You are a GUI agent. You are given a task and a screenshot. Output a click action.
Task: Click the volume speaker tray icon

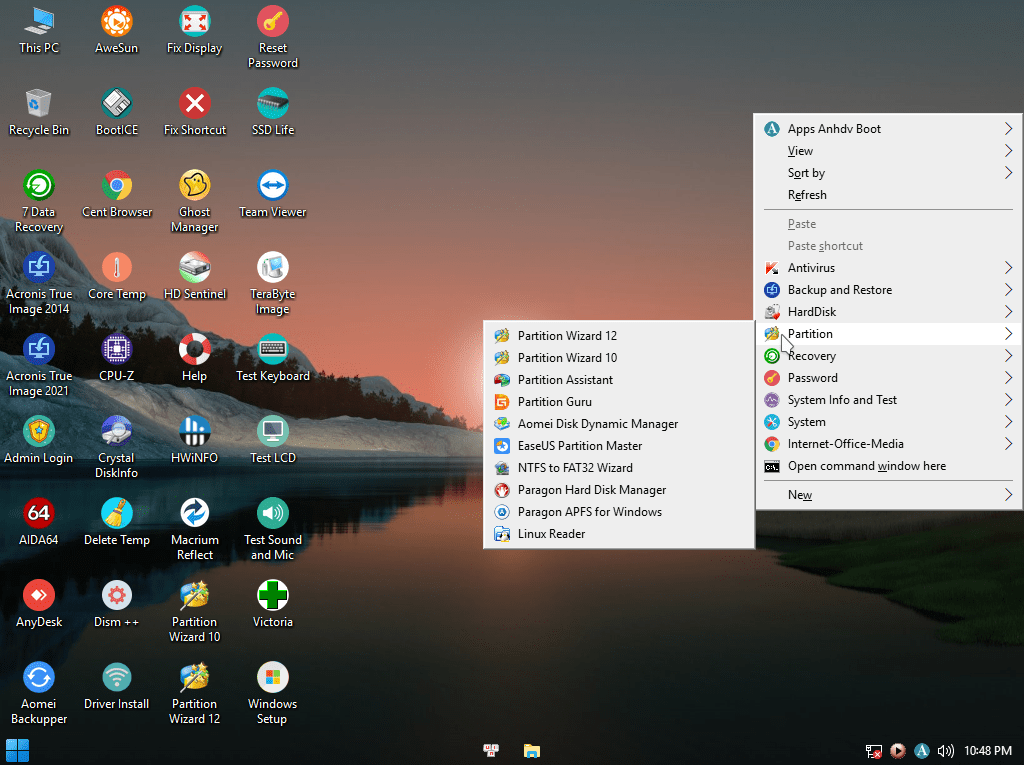point(945,751)
